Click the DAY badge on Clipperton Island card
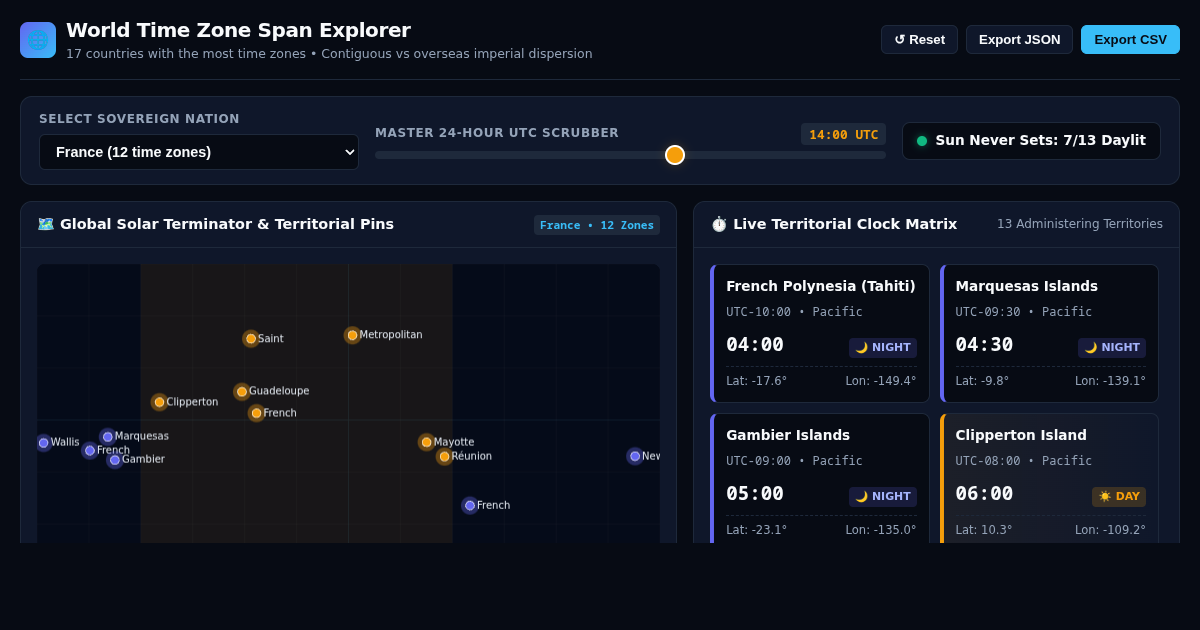Viewport: 1200px width, 630px height. (1119, 497)
